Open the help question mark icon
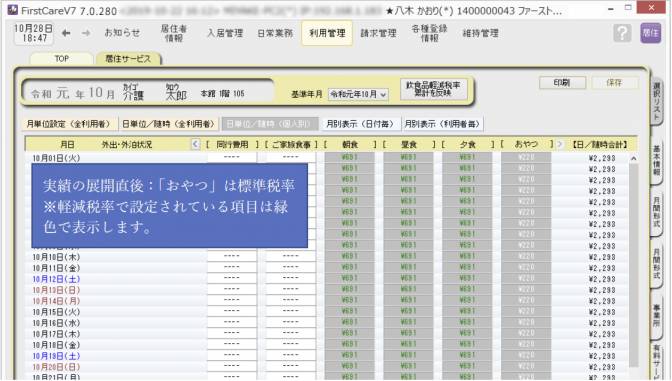The image size is (672, 381). [x=622, y=33]
